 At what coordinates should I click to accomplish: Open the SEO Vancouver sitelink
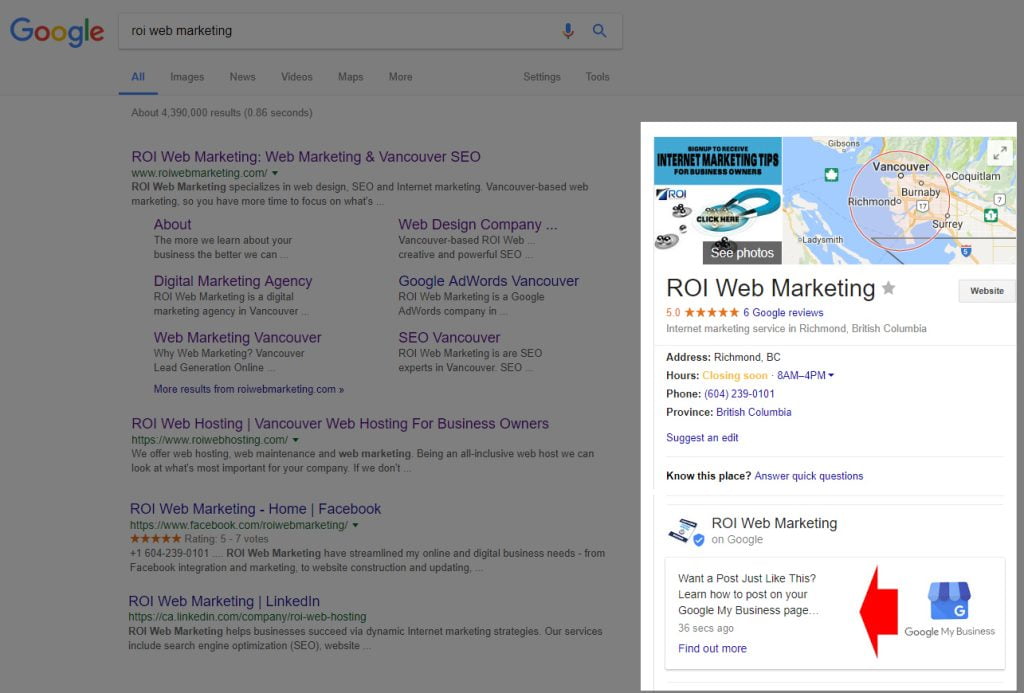click(449, 338)
